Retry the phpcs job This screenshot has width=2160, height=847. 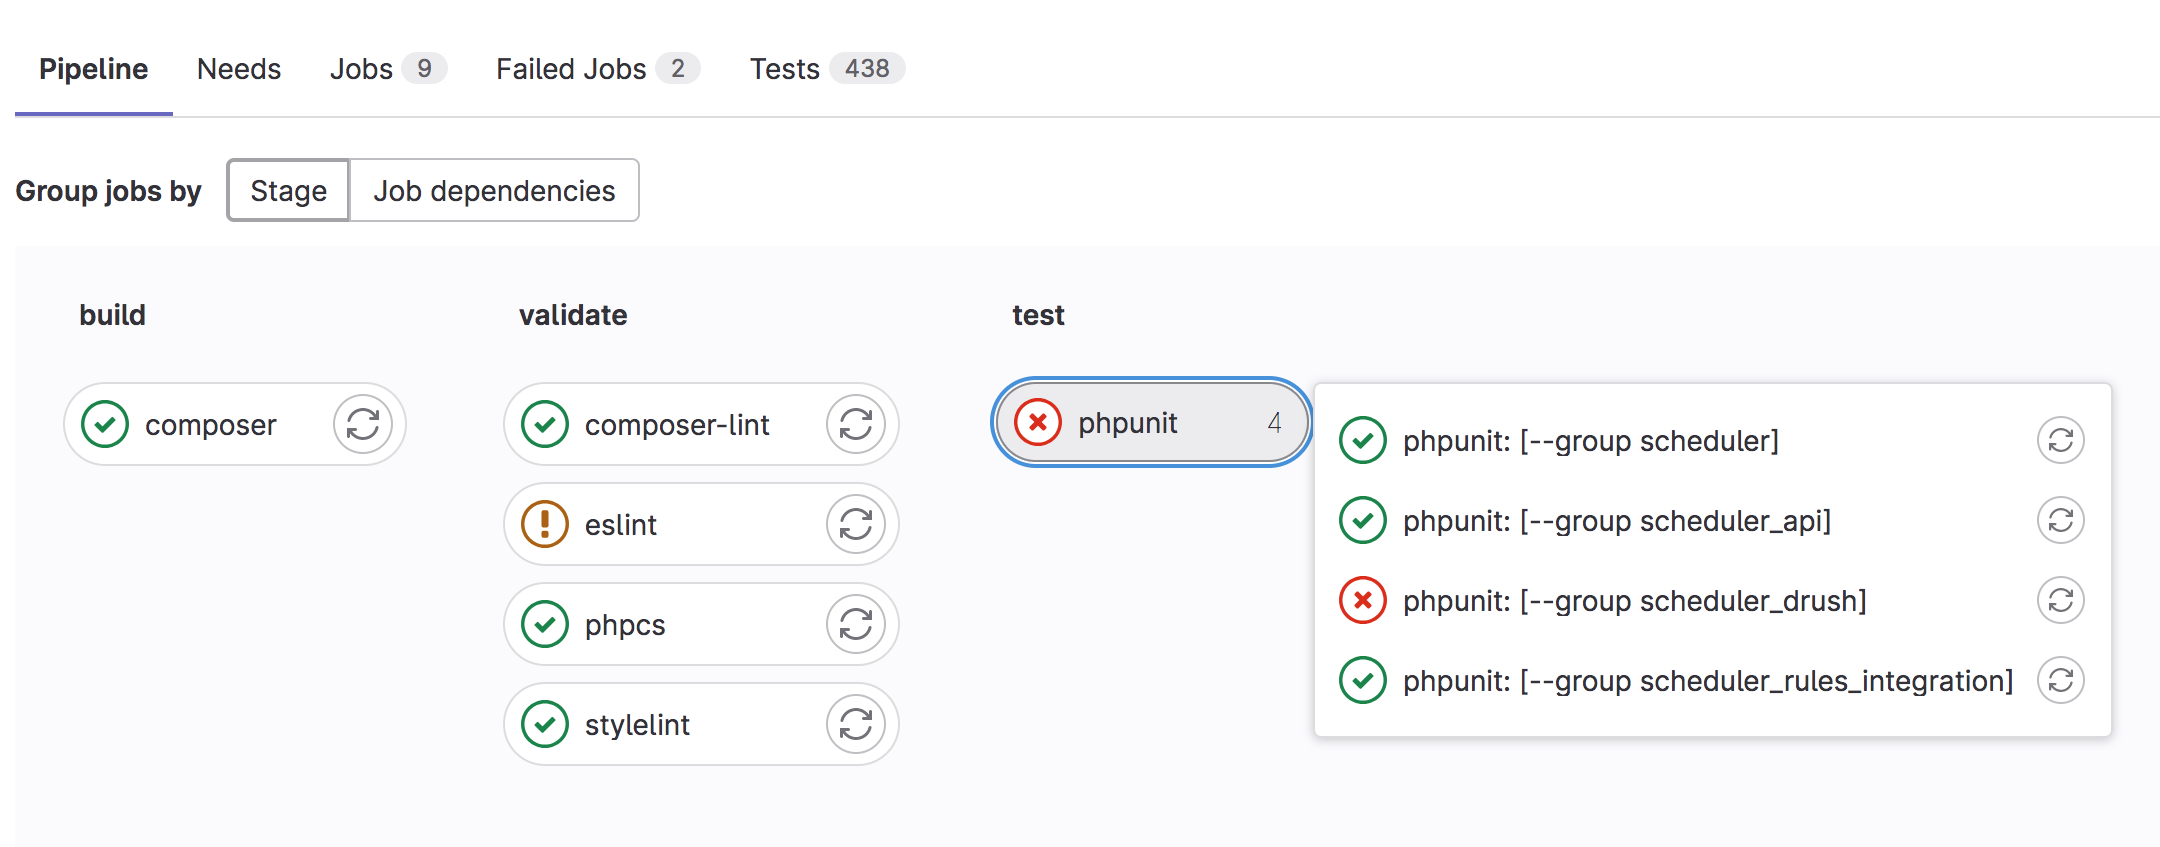pyautogui.click(x=855, y=624)
